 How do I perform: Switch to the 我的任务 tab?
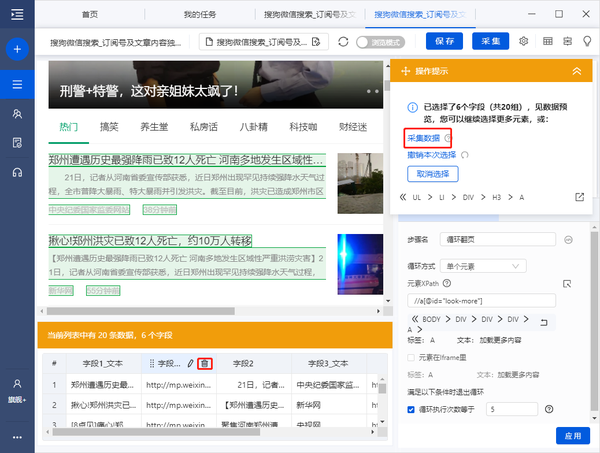click(x=200, y=15)
